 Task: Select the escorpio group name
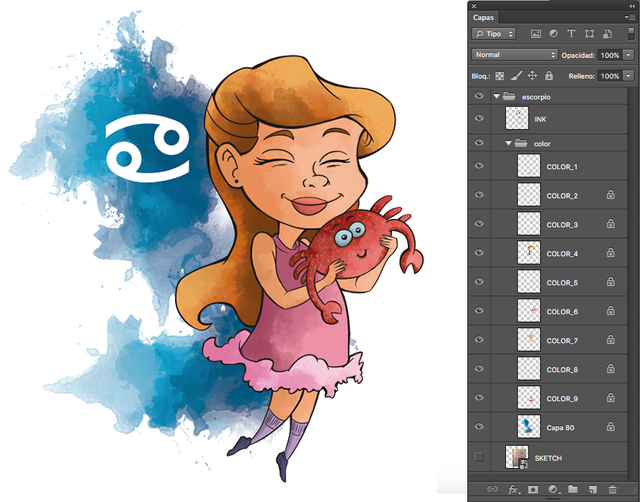click(536, 97)
